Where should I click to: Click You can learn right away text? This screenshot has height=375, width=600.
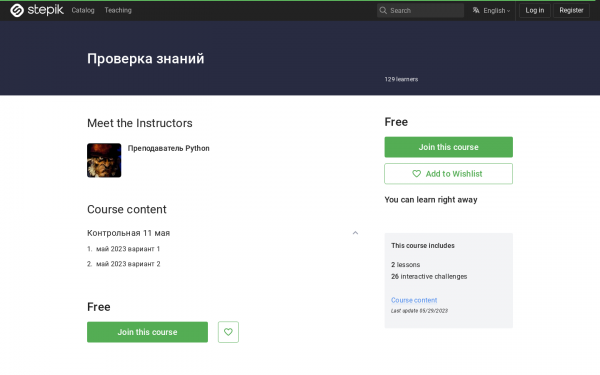[x=431, y=200]
